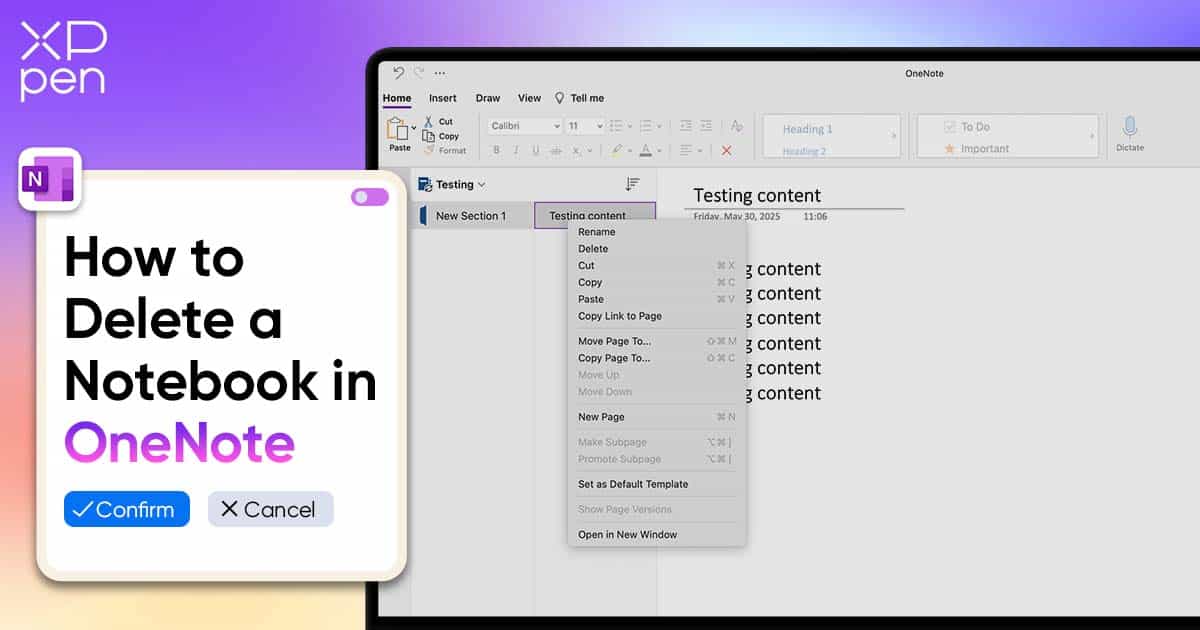The height and width of the screenshot is (630, 1200).
Task: Toggle Bold formatting
Action: [496, 151]
